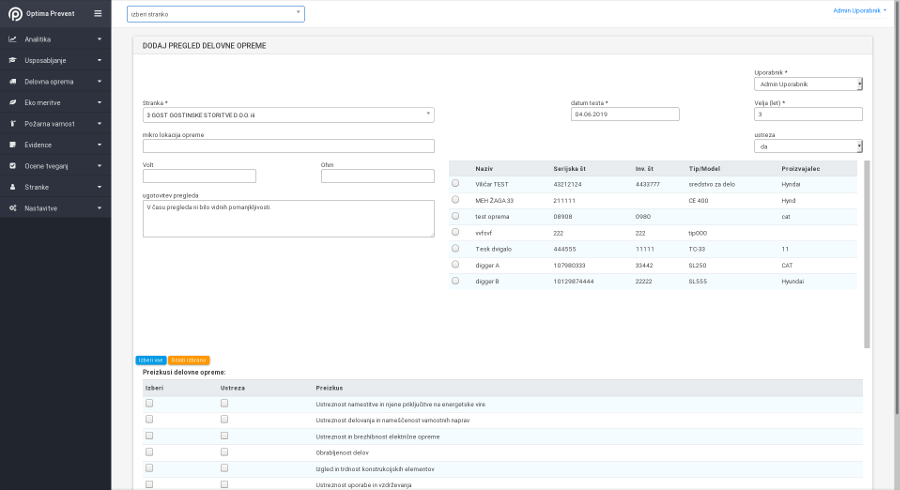This screenshot has height=490, width=900.
Task: Check Ustreza for 'Obrabljenost delov'
Action: click(x=224, y=452)
